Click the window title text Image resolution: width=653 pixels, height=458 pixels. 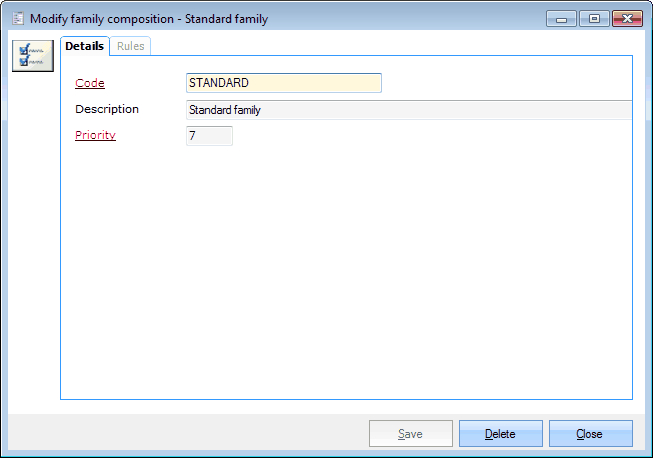pos(149,18)
